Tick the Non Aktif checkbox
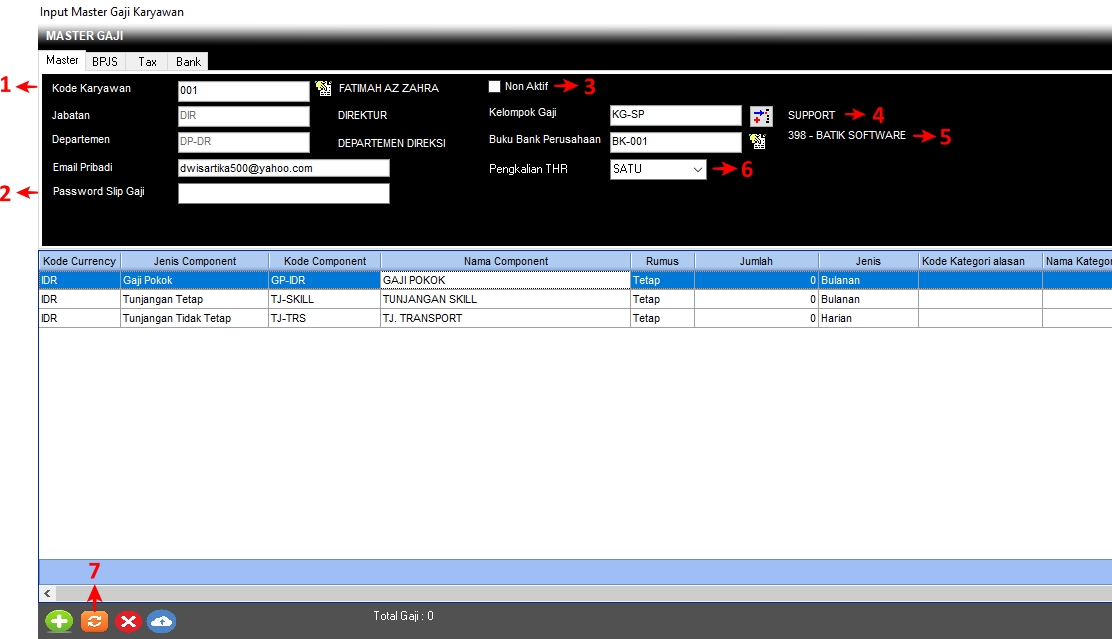 [494, 87]
